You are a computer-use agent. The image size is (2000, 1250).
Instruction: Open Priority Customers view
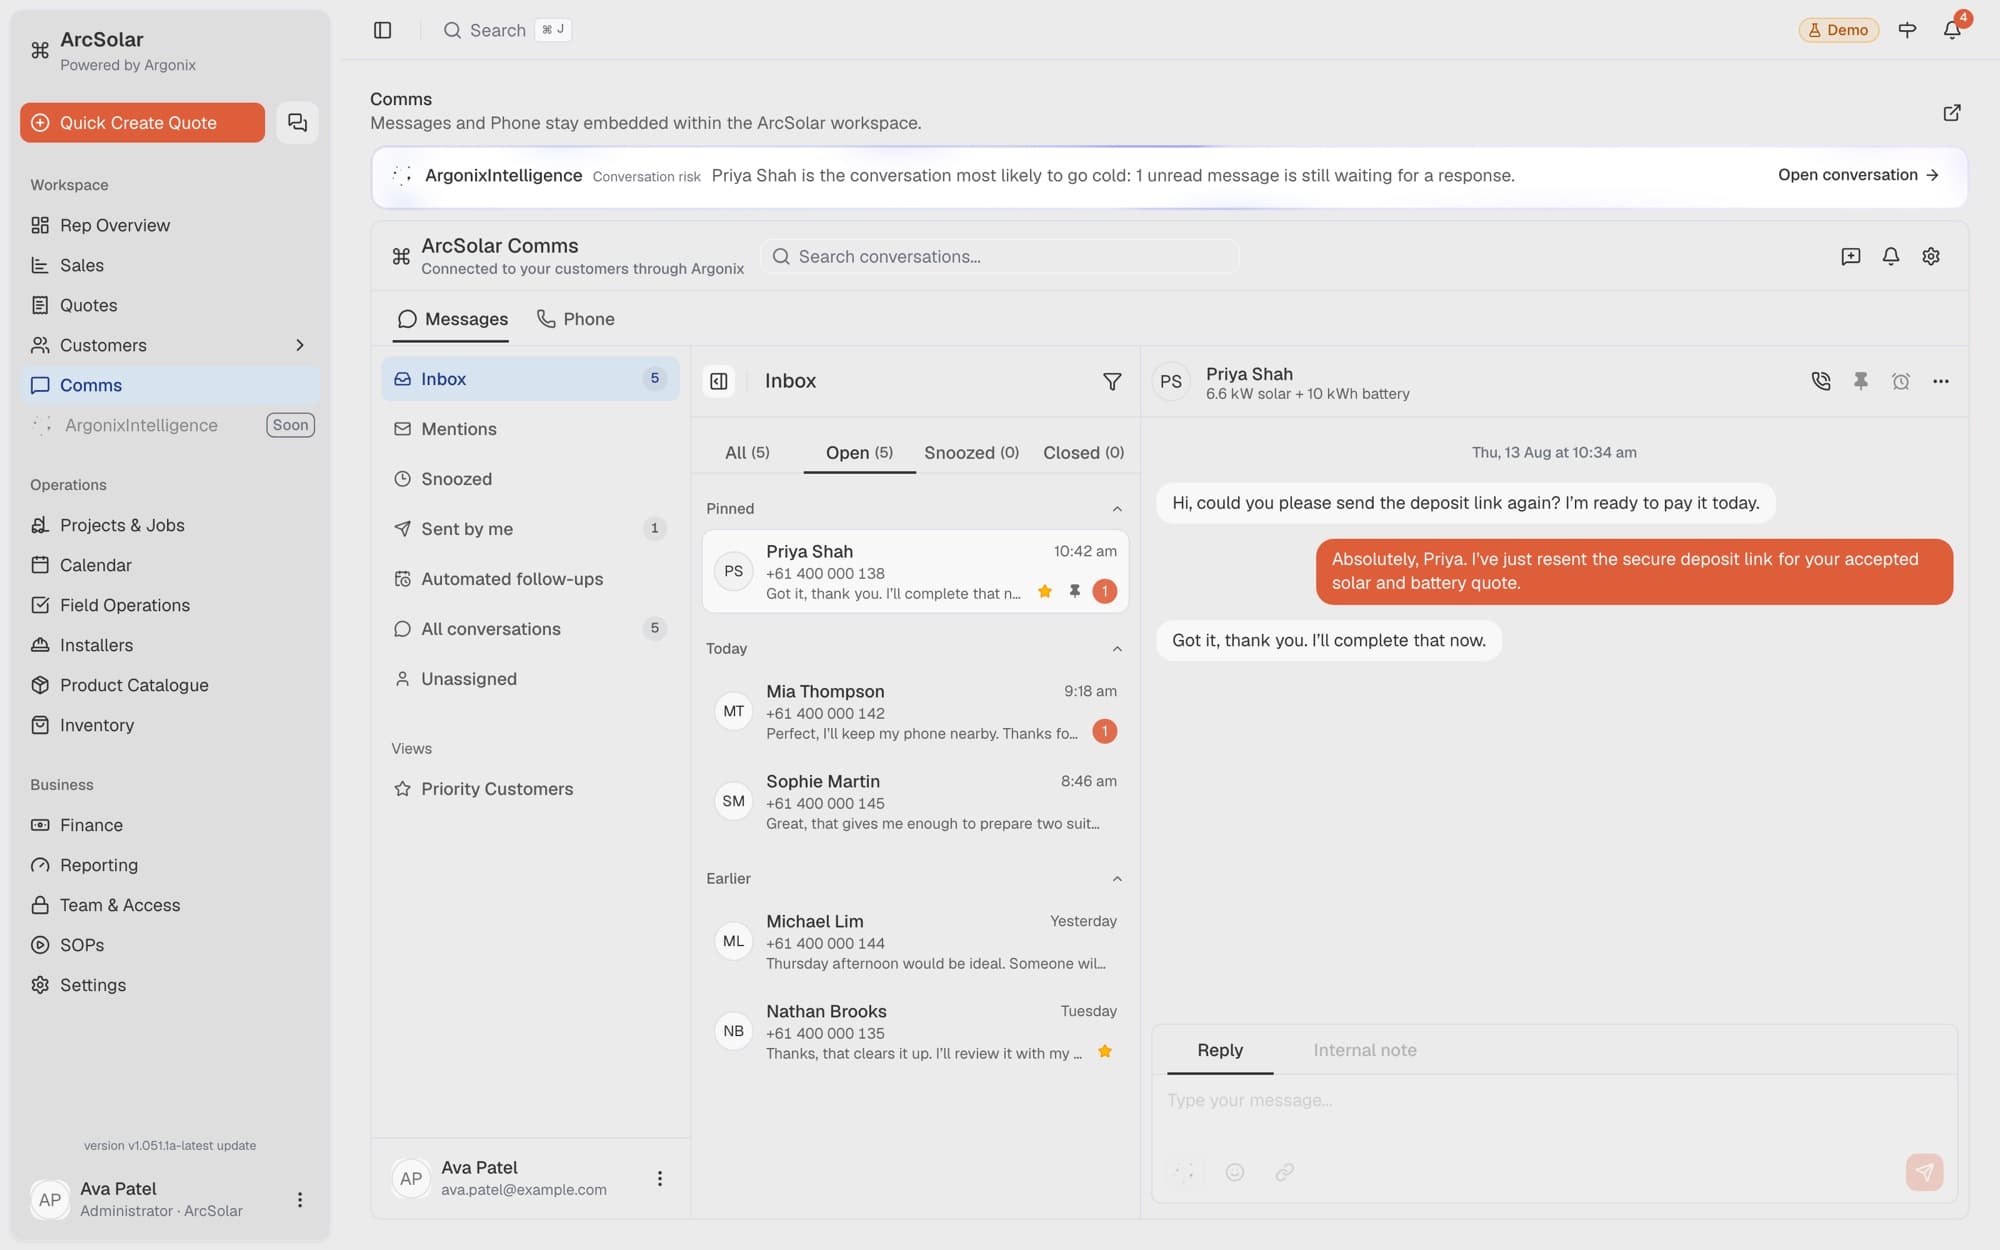[x=530, y=789]
